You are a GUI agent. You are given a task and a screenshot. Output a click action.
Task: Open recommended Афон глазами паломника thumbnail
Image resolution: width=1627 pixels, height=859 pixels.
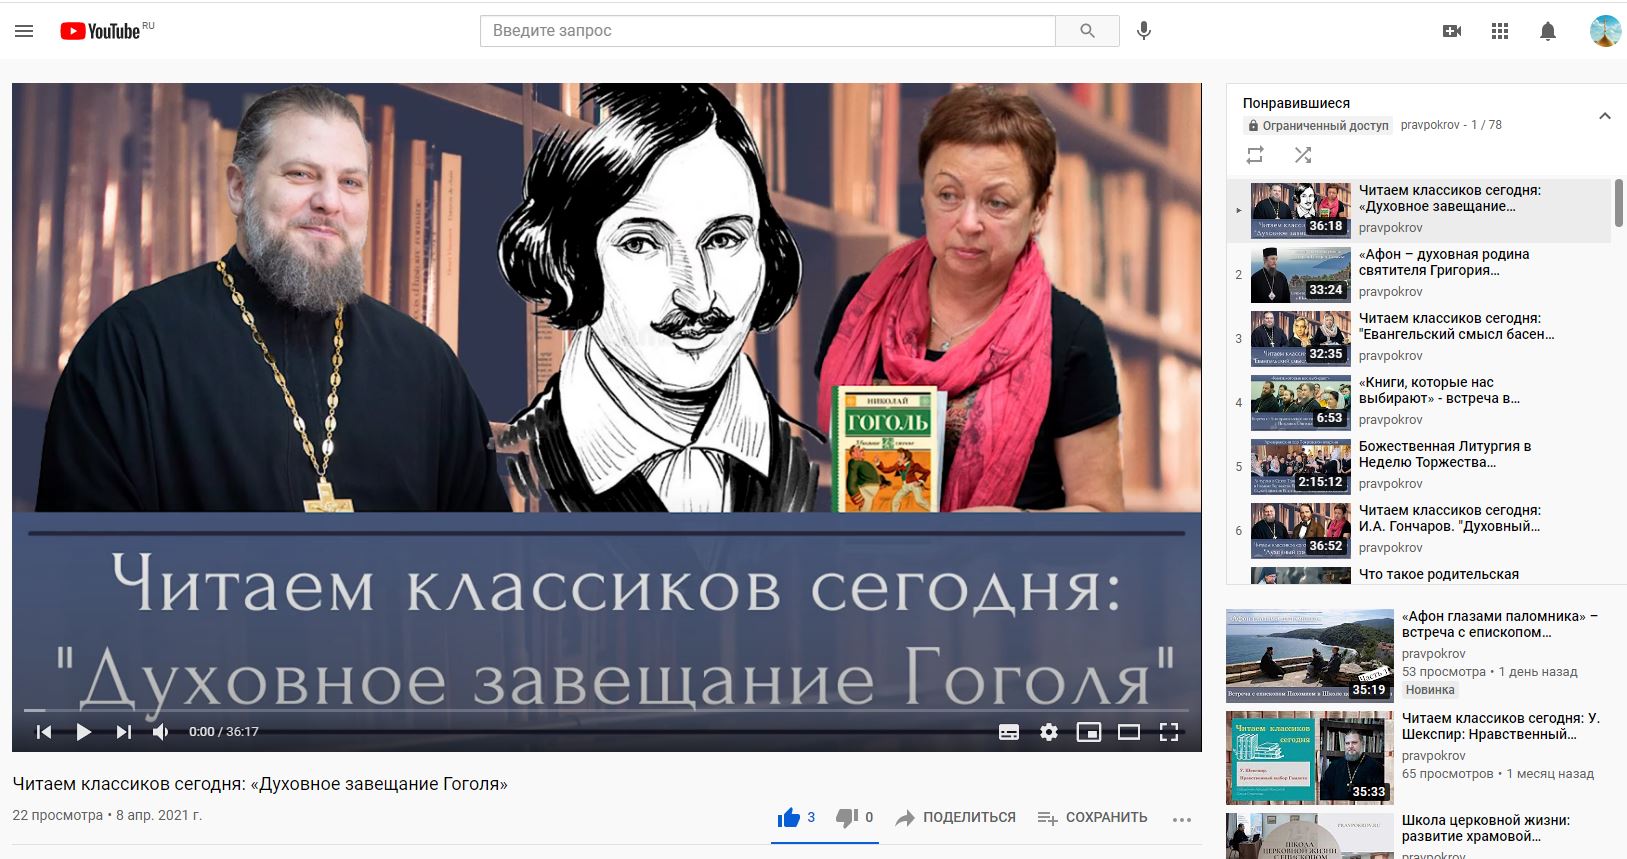(x=1310, y=655)
